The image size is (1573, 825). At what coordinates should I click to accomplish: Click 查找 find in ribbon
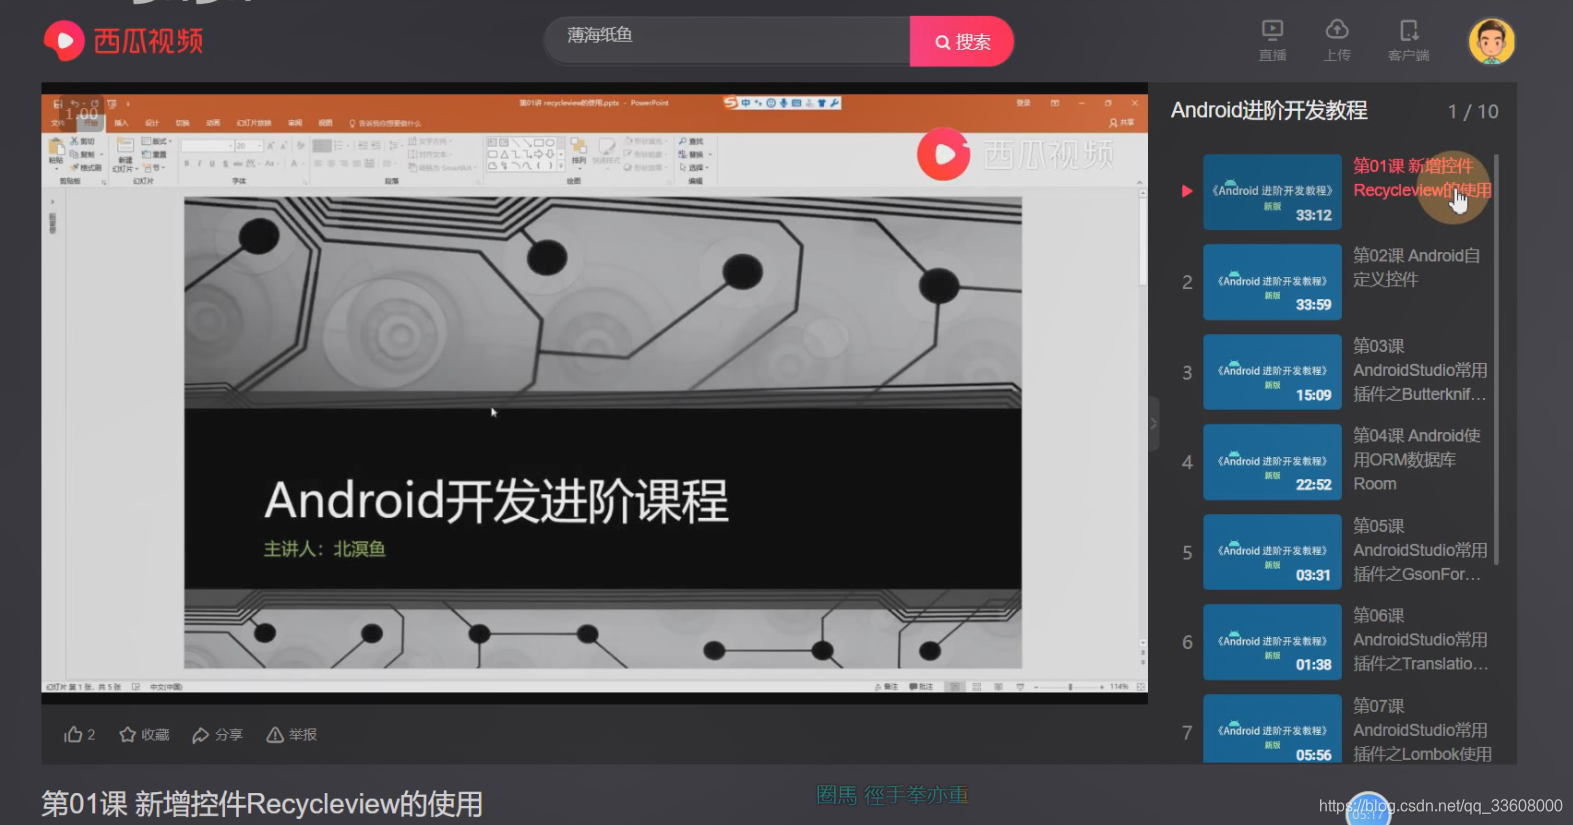point(691,141)
